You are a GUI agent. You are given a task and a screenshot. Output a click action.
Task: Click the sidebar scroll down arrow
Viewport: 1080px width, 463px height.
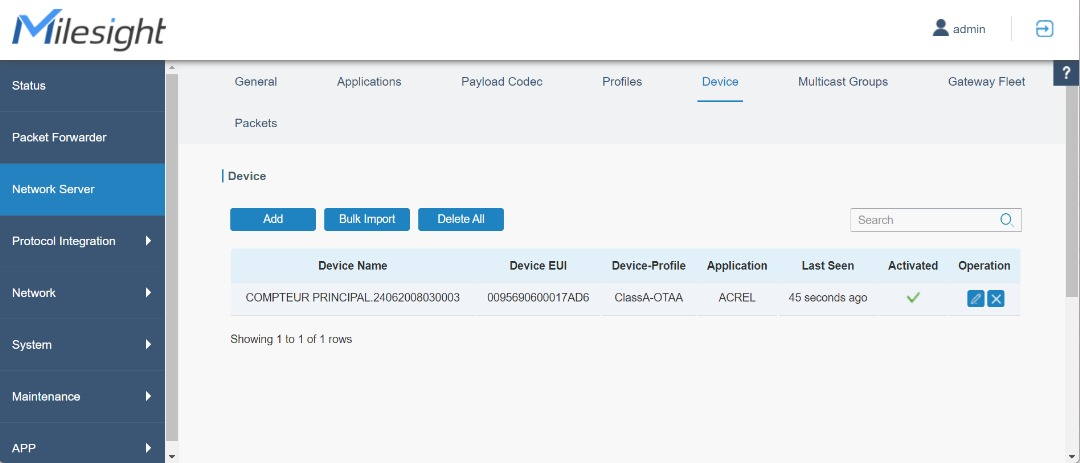171,456
